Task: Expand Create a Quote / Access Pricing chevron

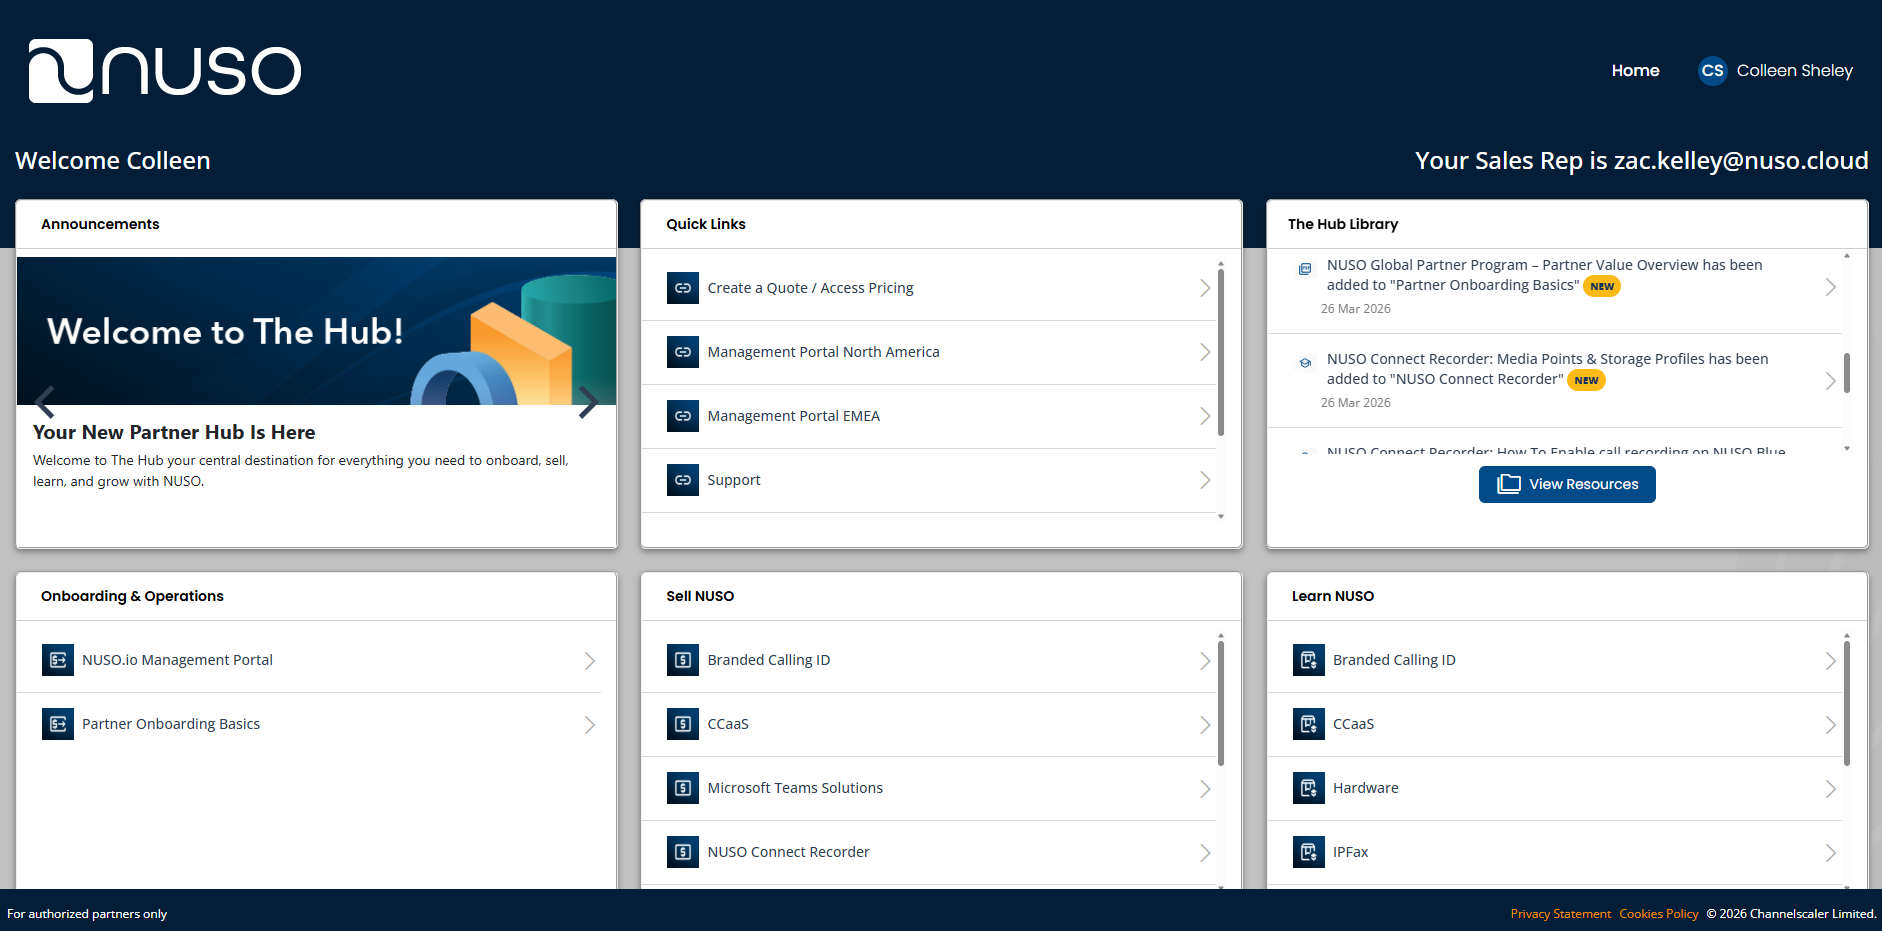Action: tap(1205, 288)
